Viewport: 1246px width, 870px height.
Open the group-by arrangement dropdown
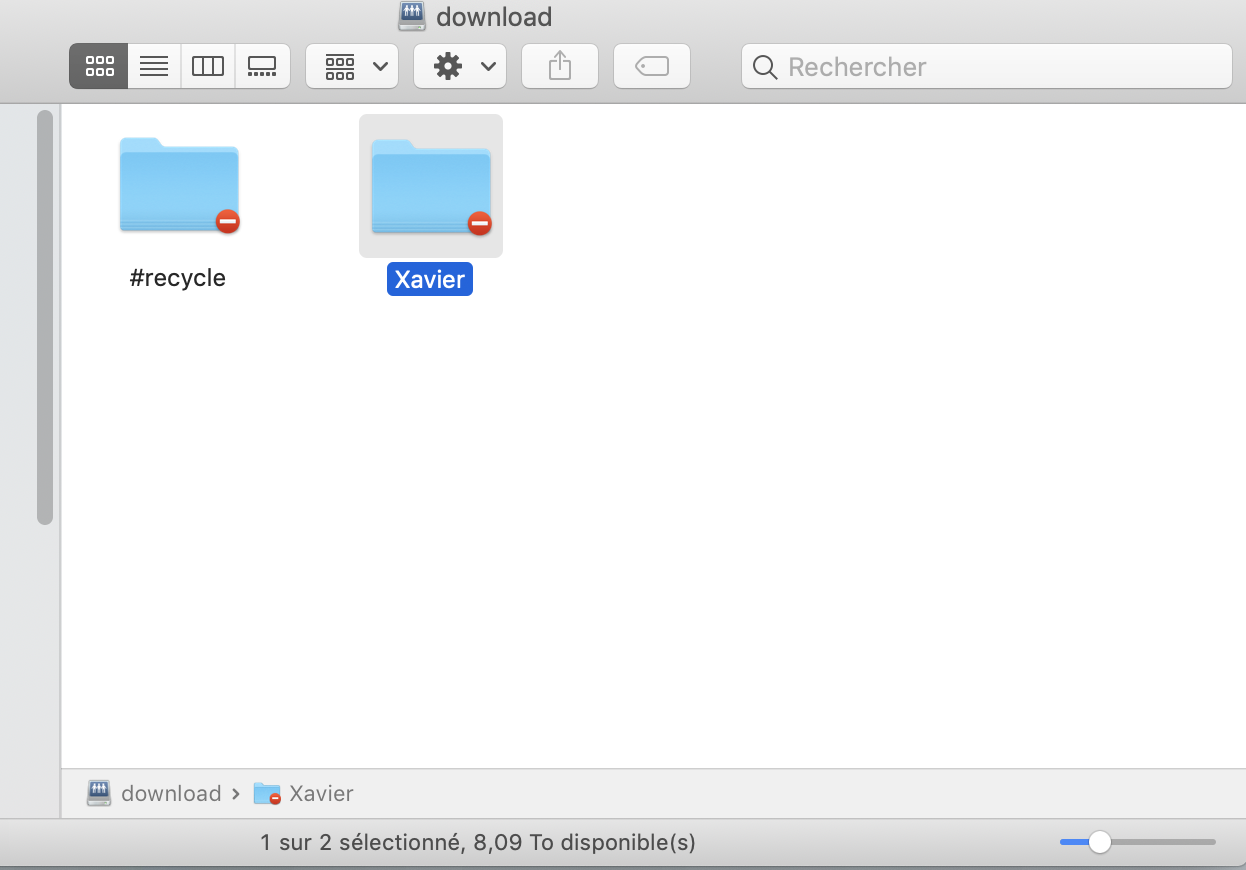click(352, 66)
